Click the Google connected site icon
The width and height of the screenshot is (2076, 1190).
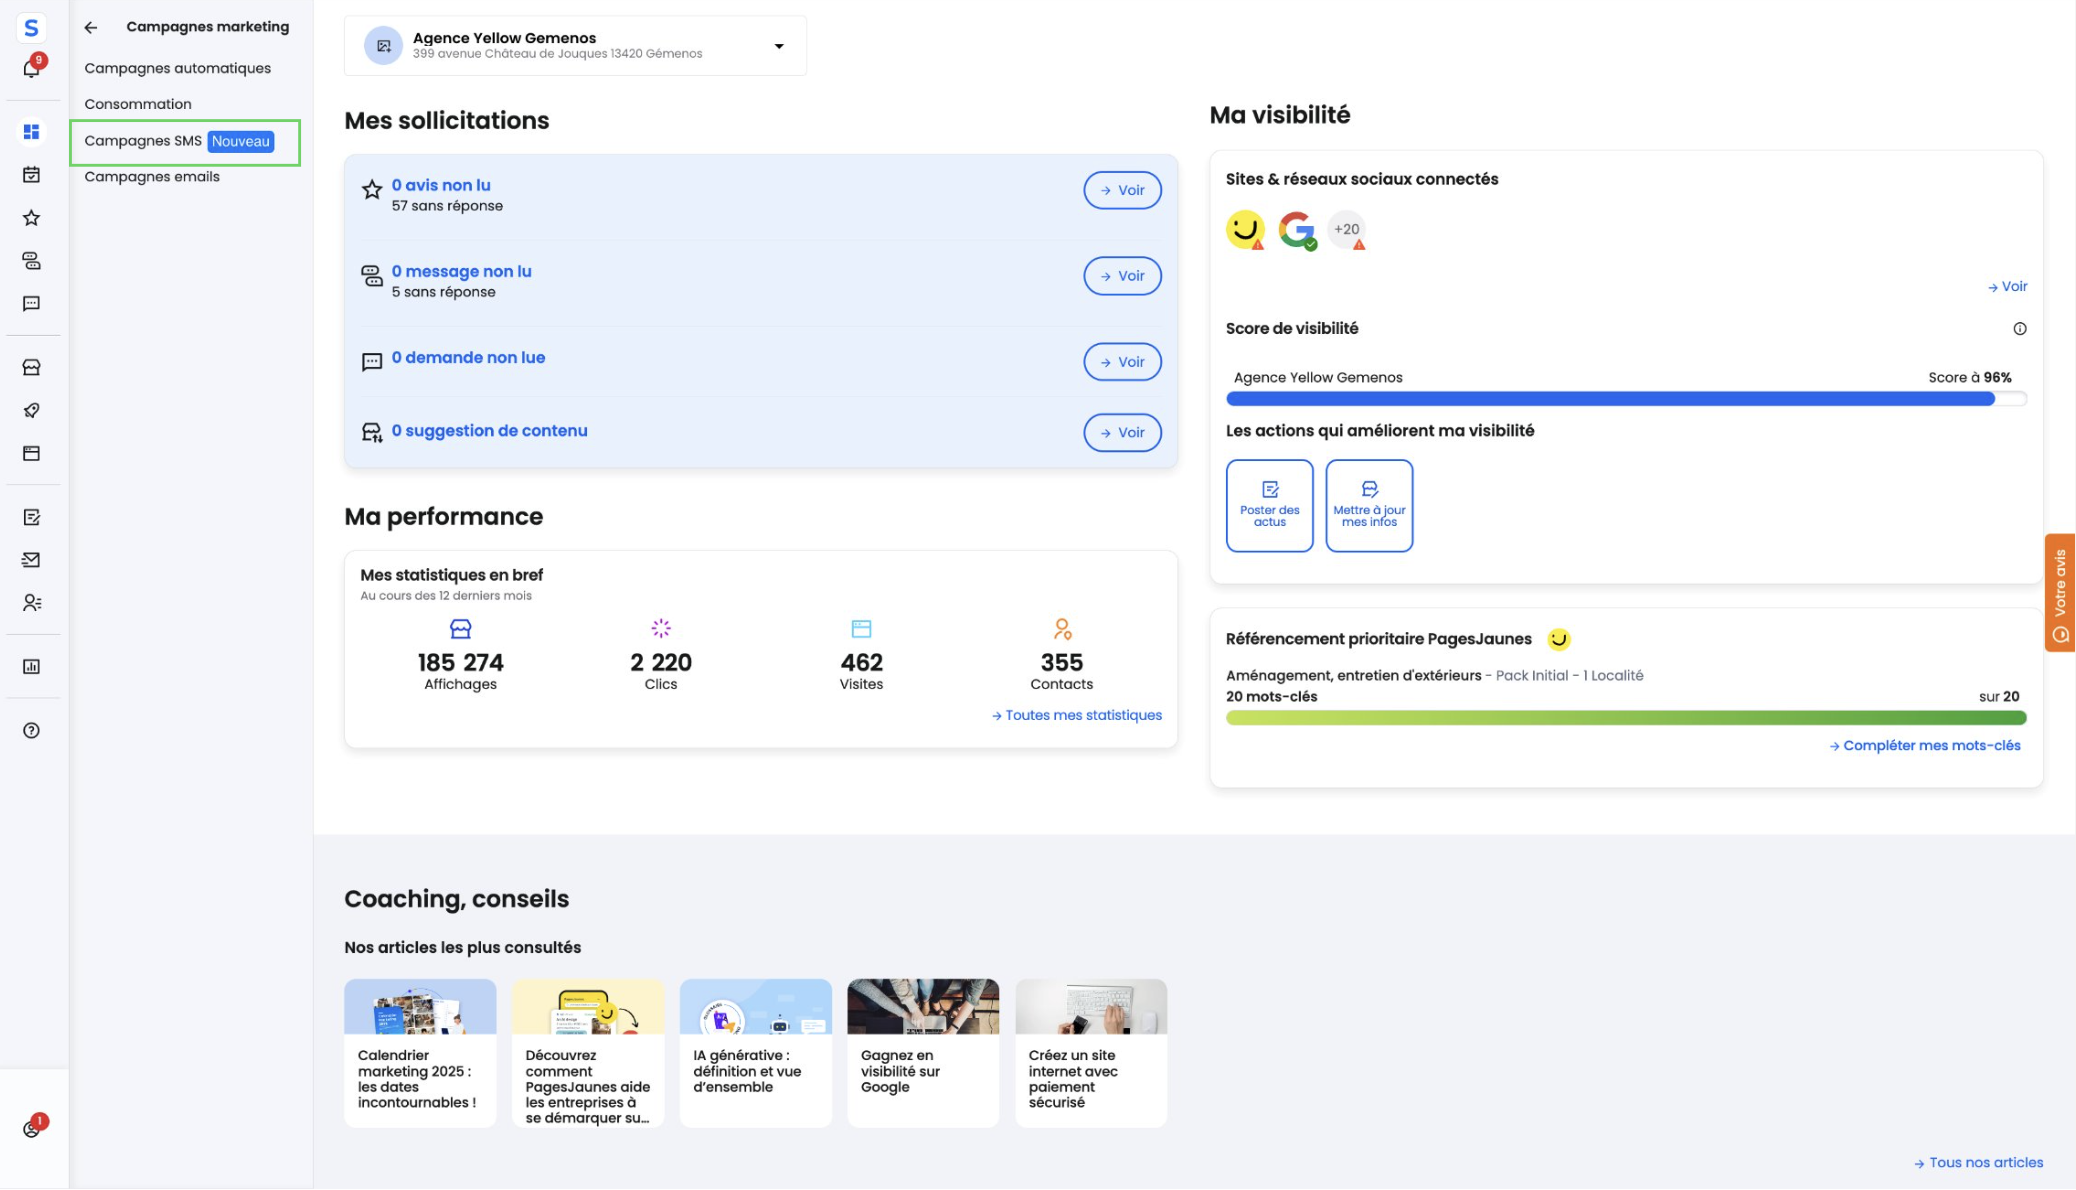[1297, 230]
